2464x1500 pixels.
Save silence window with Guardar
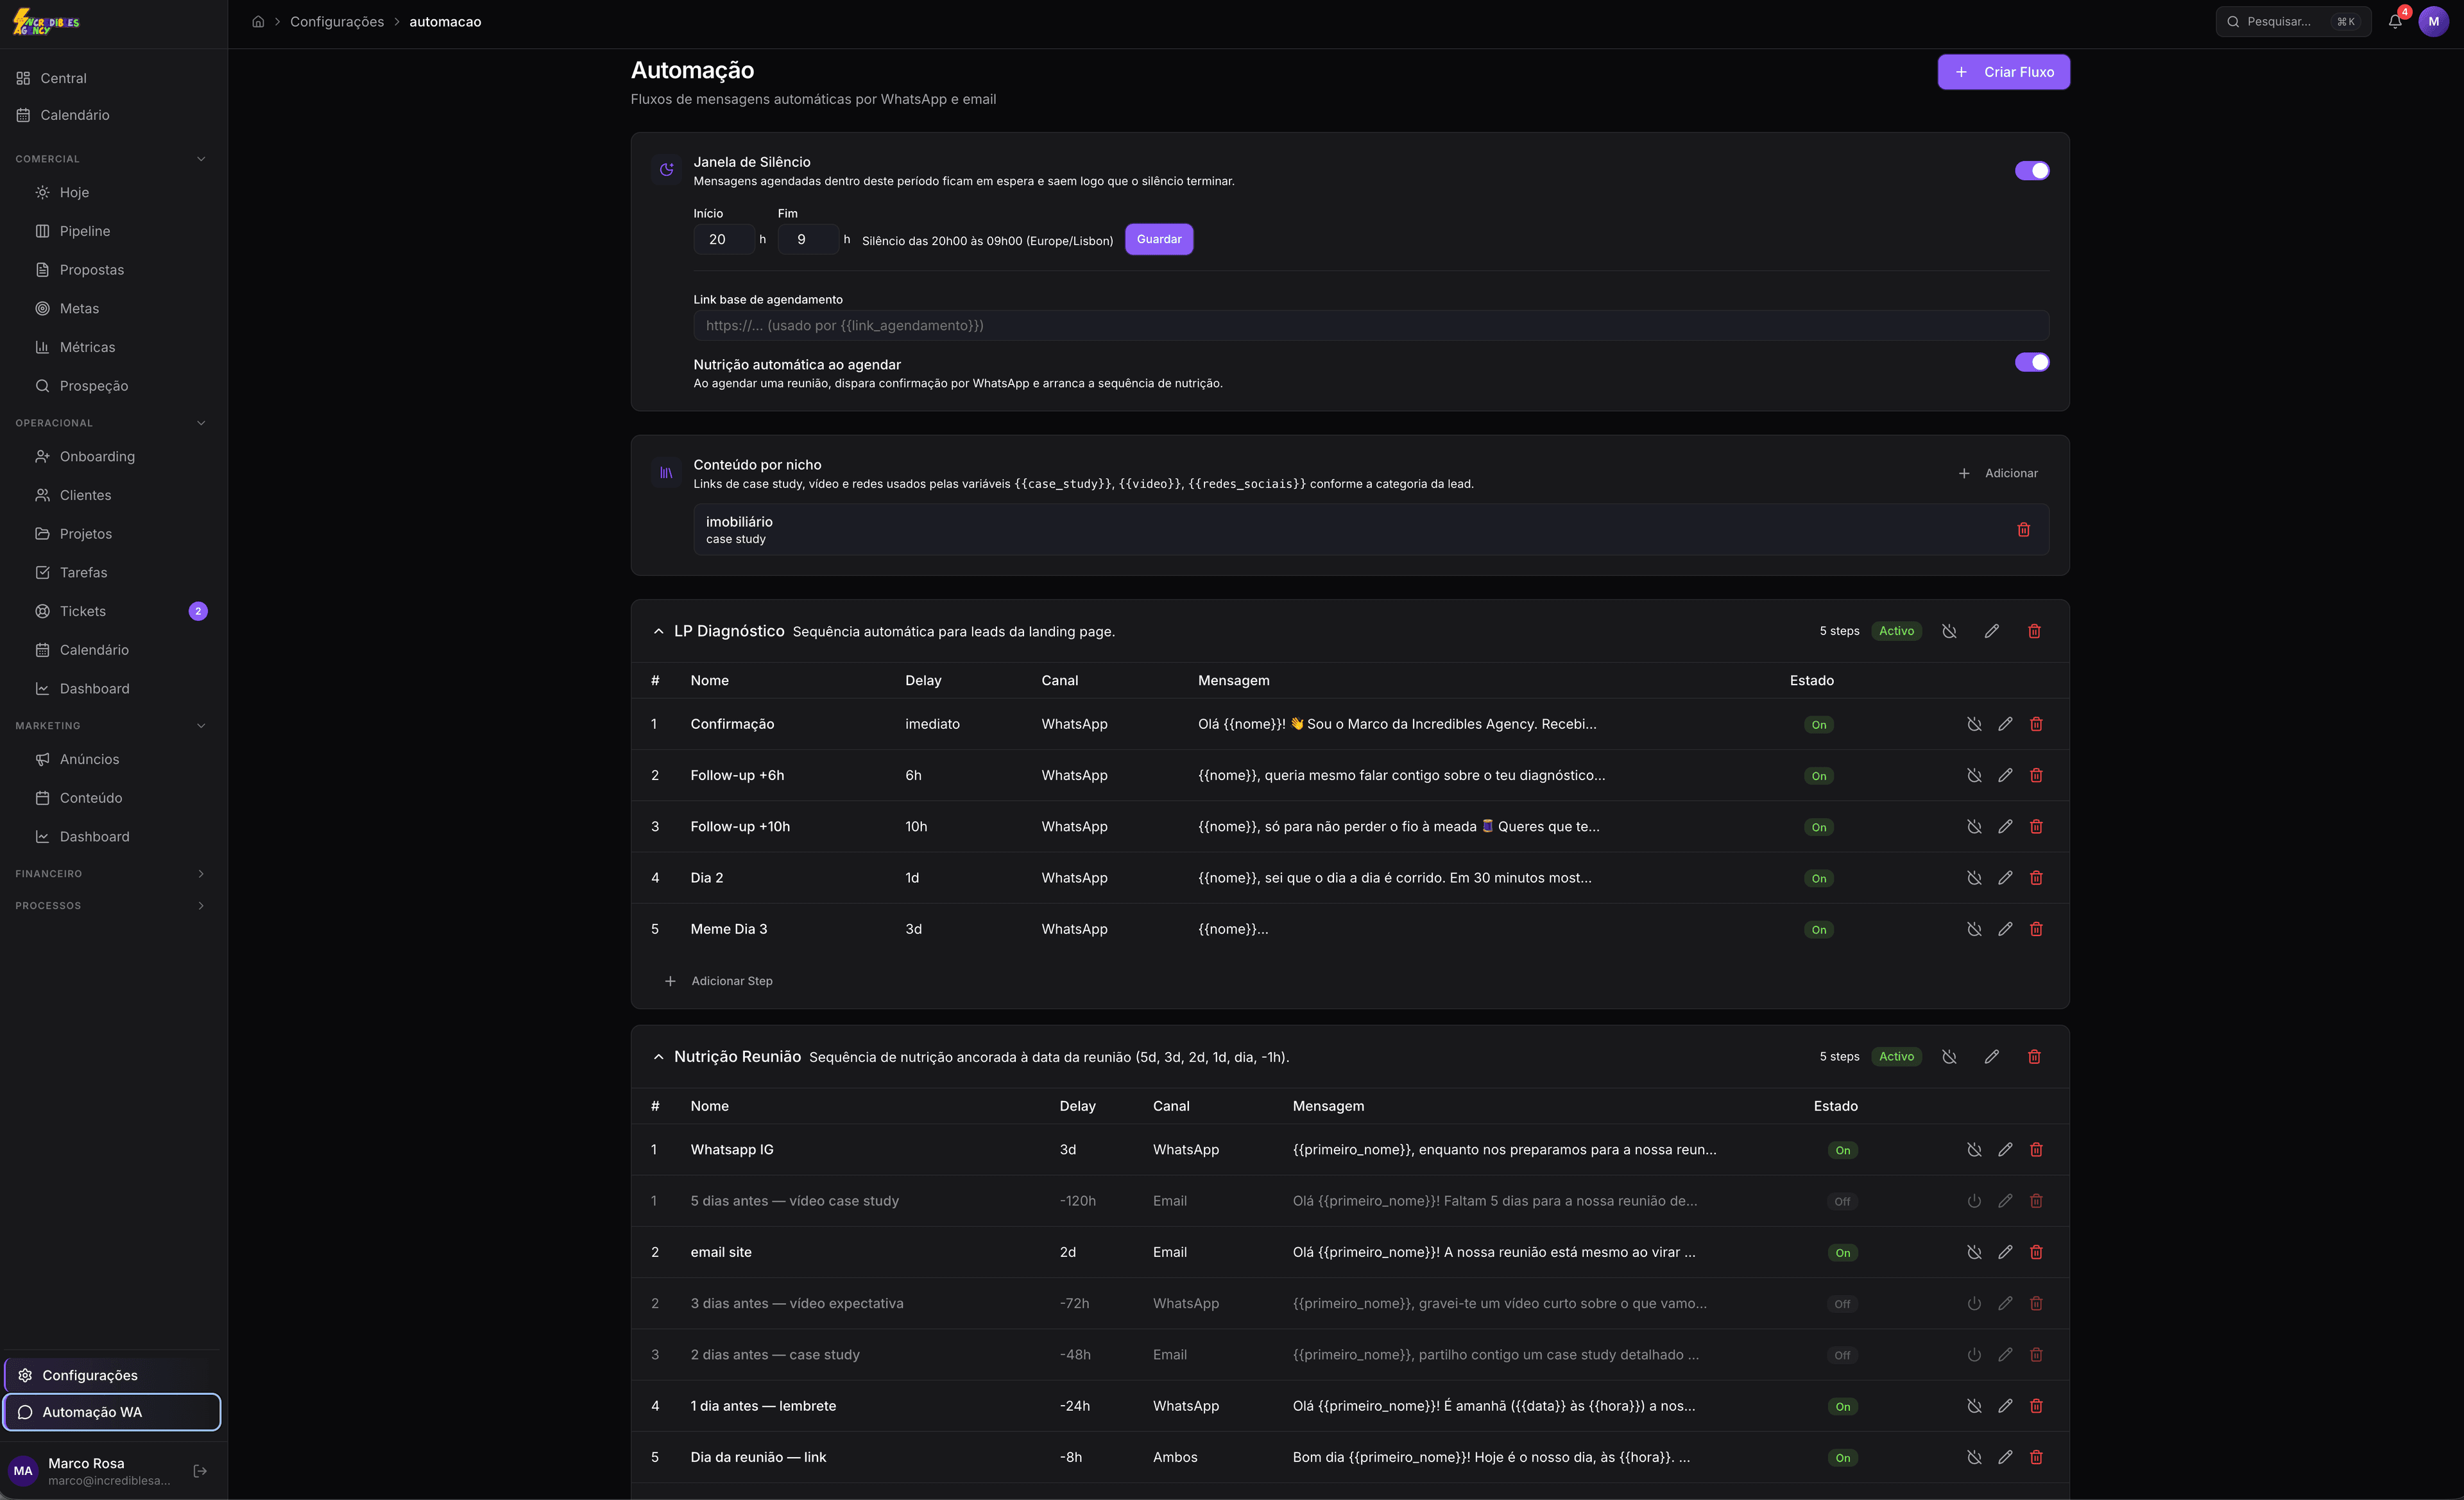pyautogui.click(x=1159, y=239)
